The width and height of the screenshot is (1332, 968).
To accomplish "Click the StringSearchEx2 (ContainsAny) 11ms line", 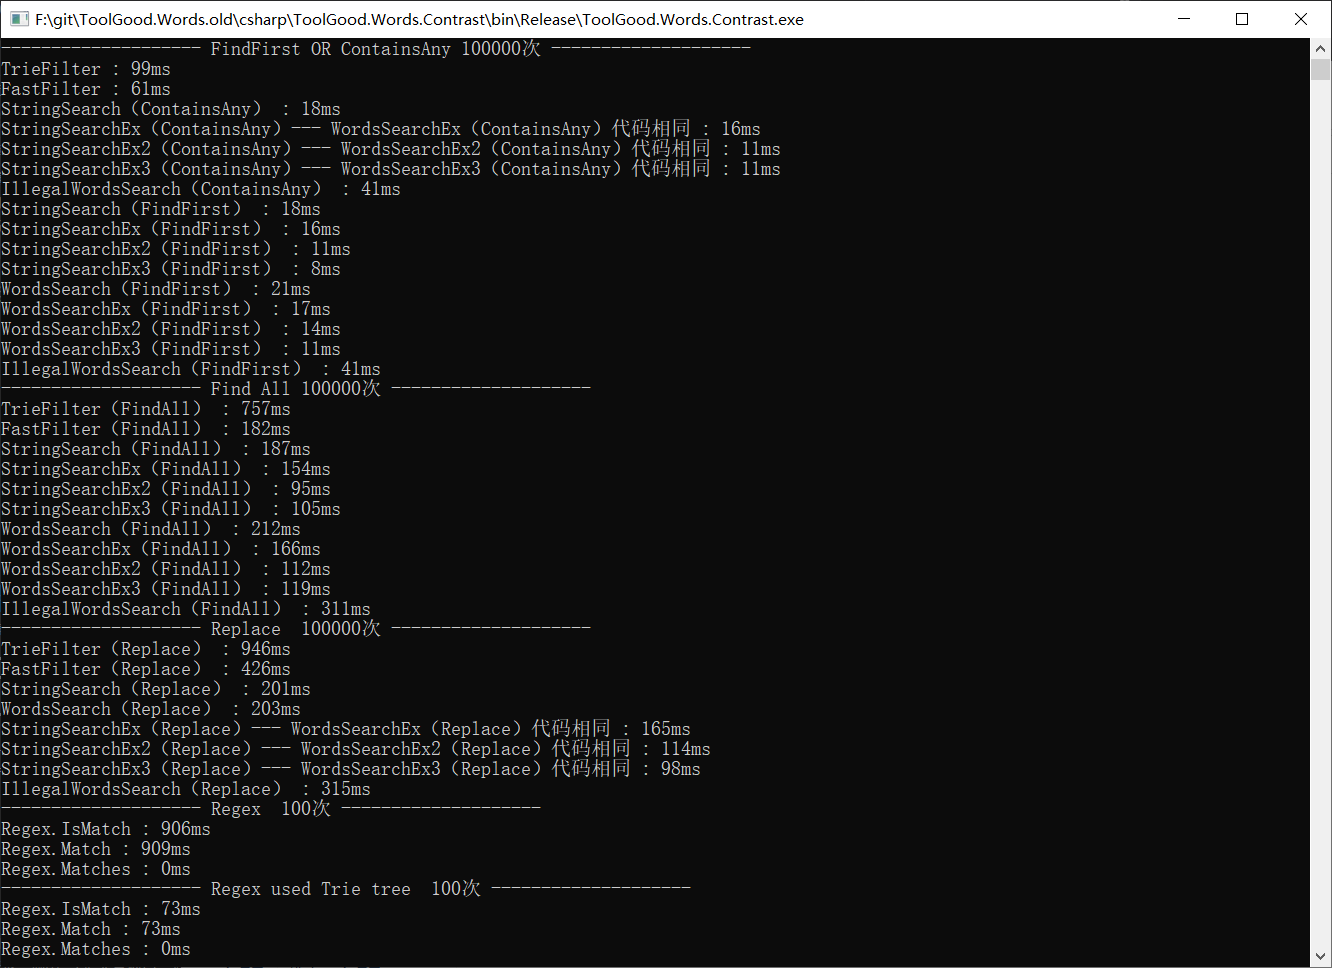I will tap(391, 149).
